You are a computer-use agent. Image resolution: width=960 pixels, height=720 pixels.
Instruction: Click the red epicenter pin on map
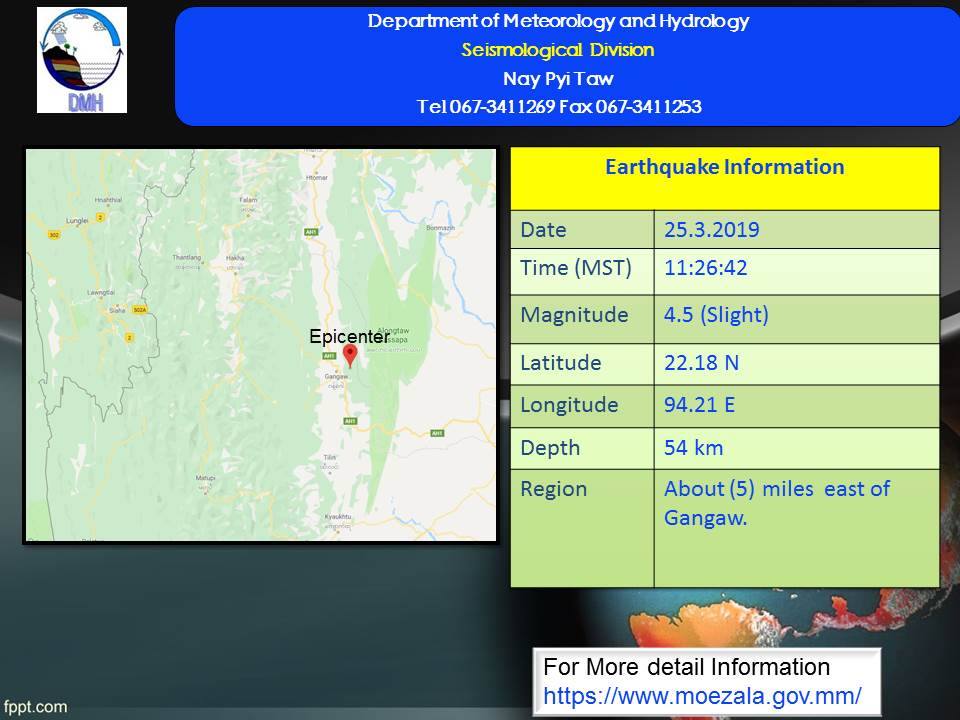(x=349, y=355)
